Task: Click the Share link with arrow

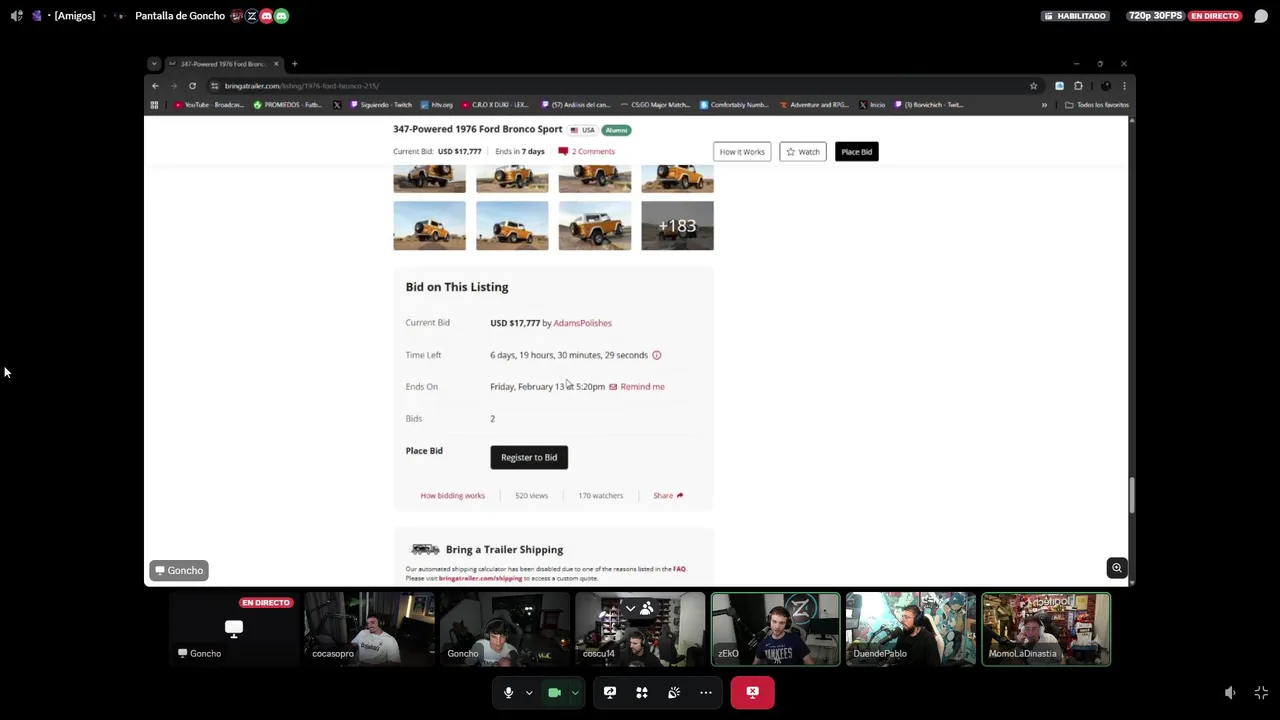Action: 668,496
